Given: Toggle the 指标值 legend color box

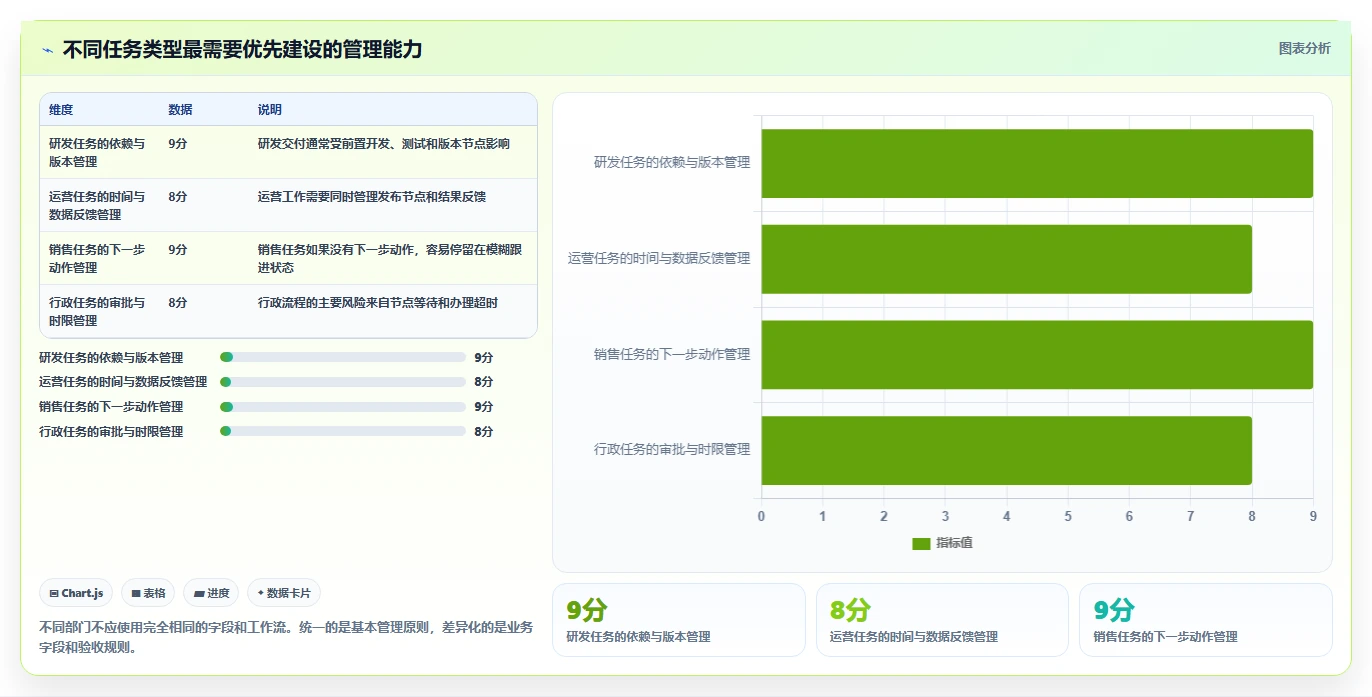Looking at the screenshot, I should [921, 543].
